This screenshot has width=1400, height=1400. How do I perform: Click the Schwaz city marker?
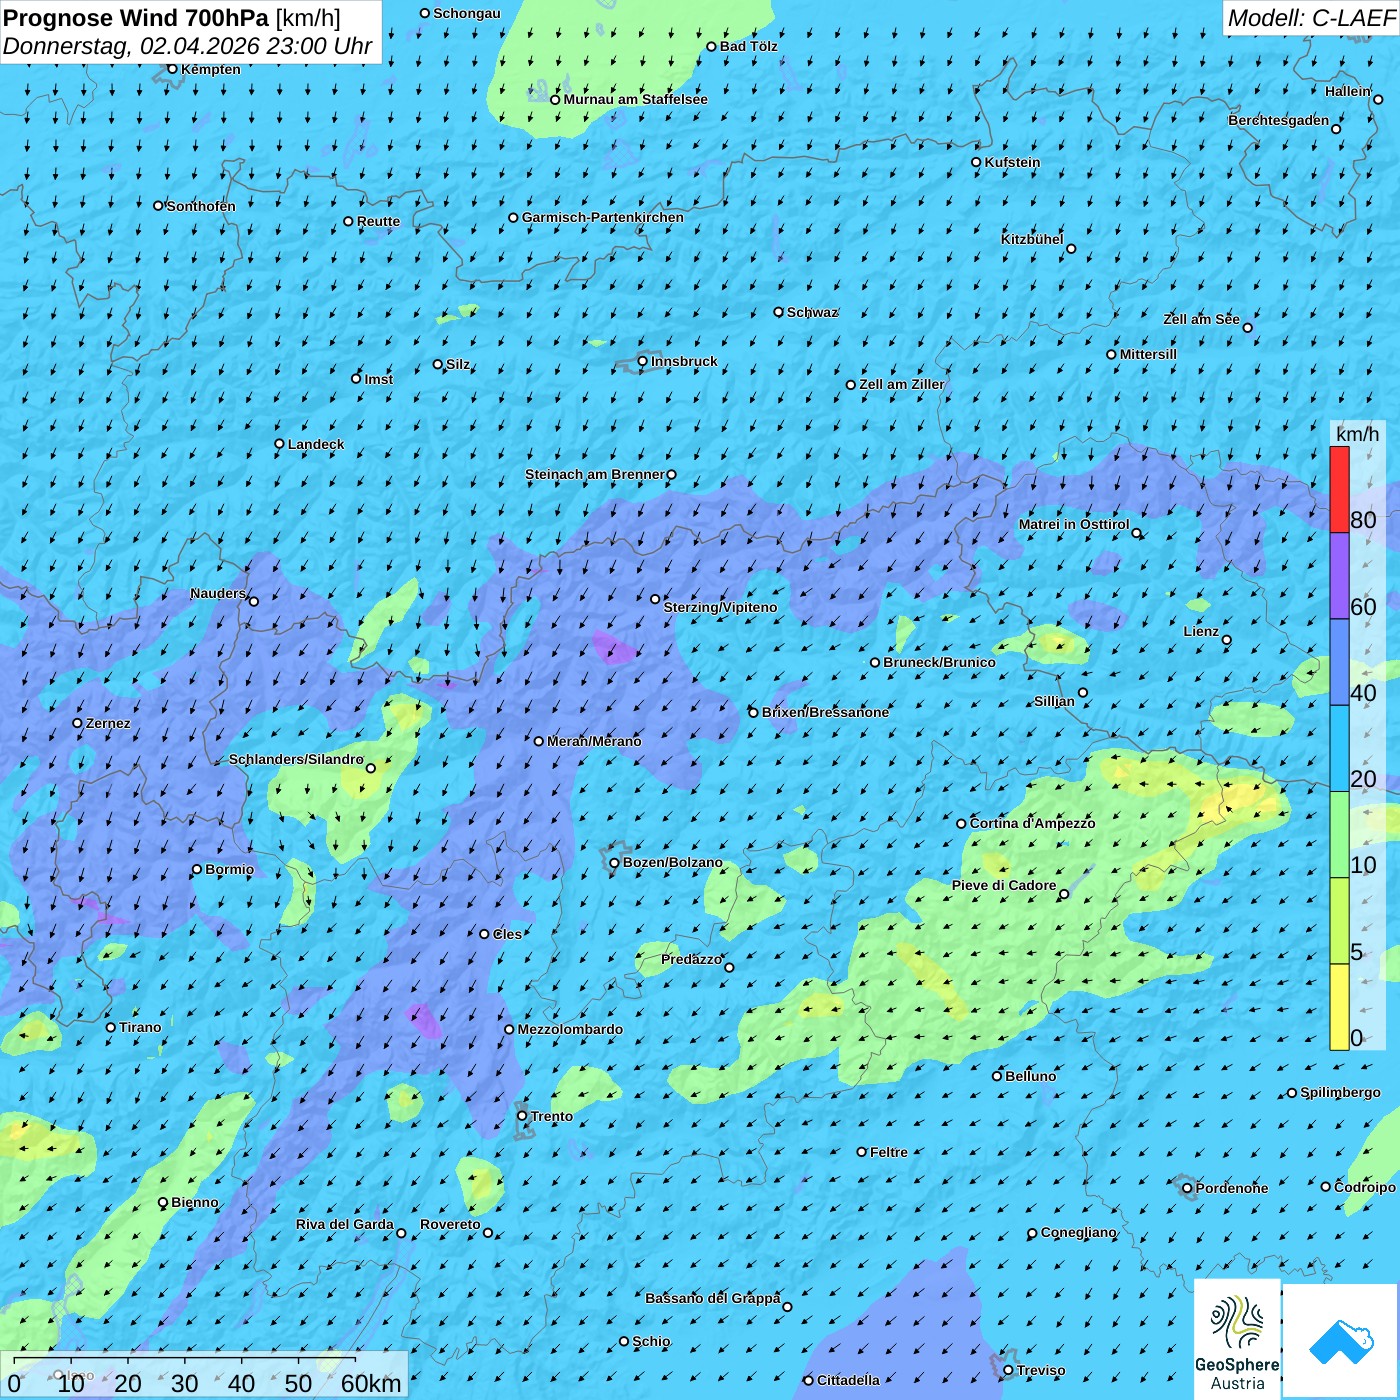pyautogui.click(x=779, y=312)
